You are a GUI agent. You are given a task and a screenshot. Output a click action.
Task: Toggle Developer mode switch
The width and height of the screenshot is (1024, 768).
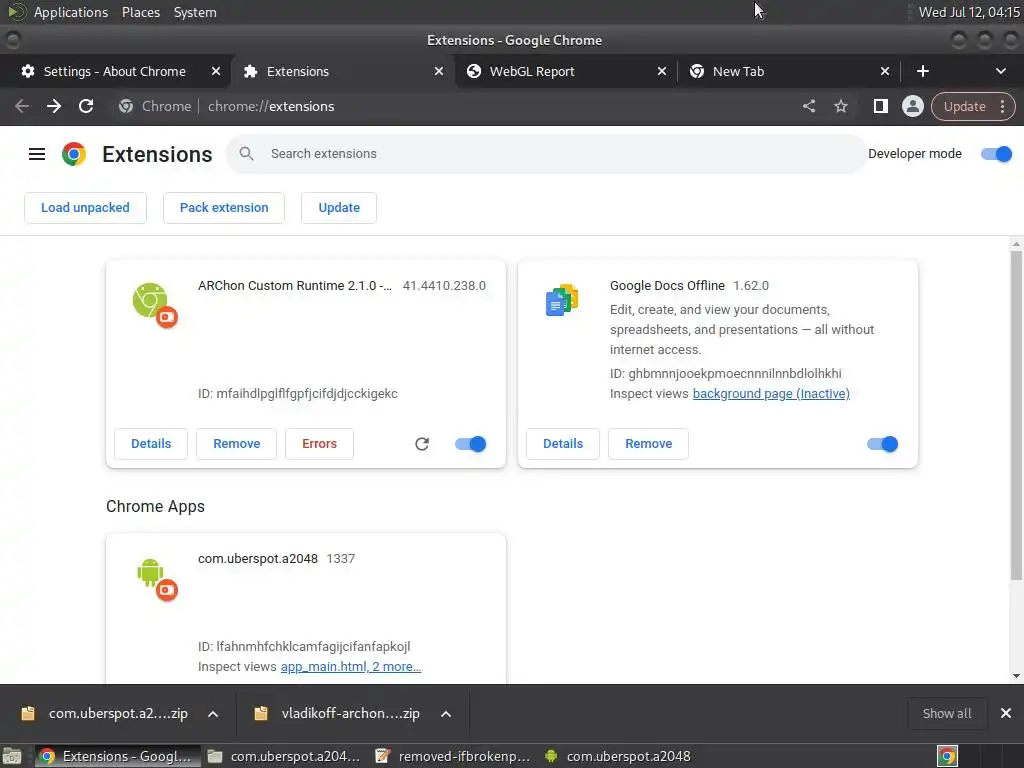click(x=997, y=154)
